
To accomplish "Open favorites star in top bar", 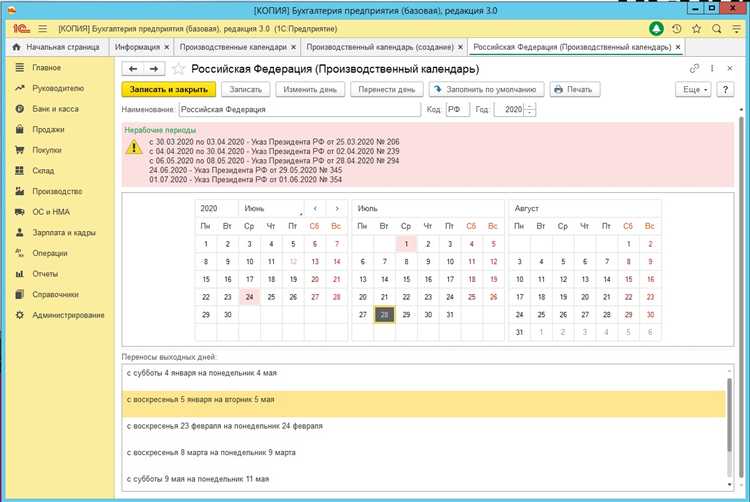I will [x=696, y=29].
